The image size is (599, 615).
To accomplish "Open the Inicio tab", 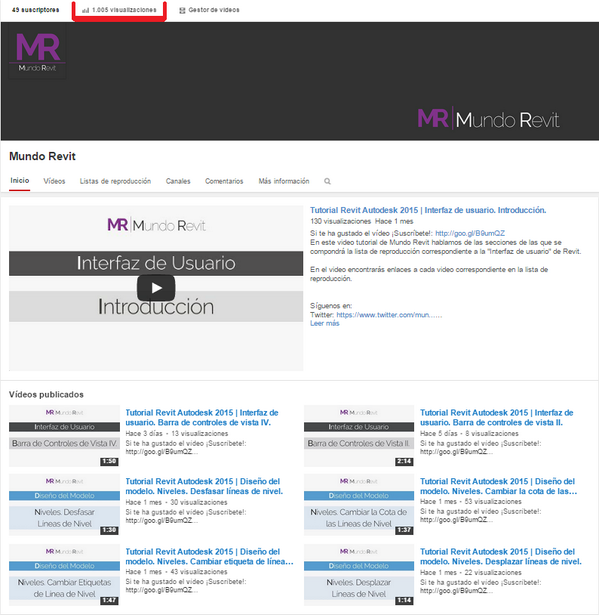I will (x=20, y=180).
